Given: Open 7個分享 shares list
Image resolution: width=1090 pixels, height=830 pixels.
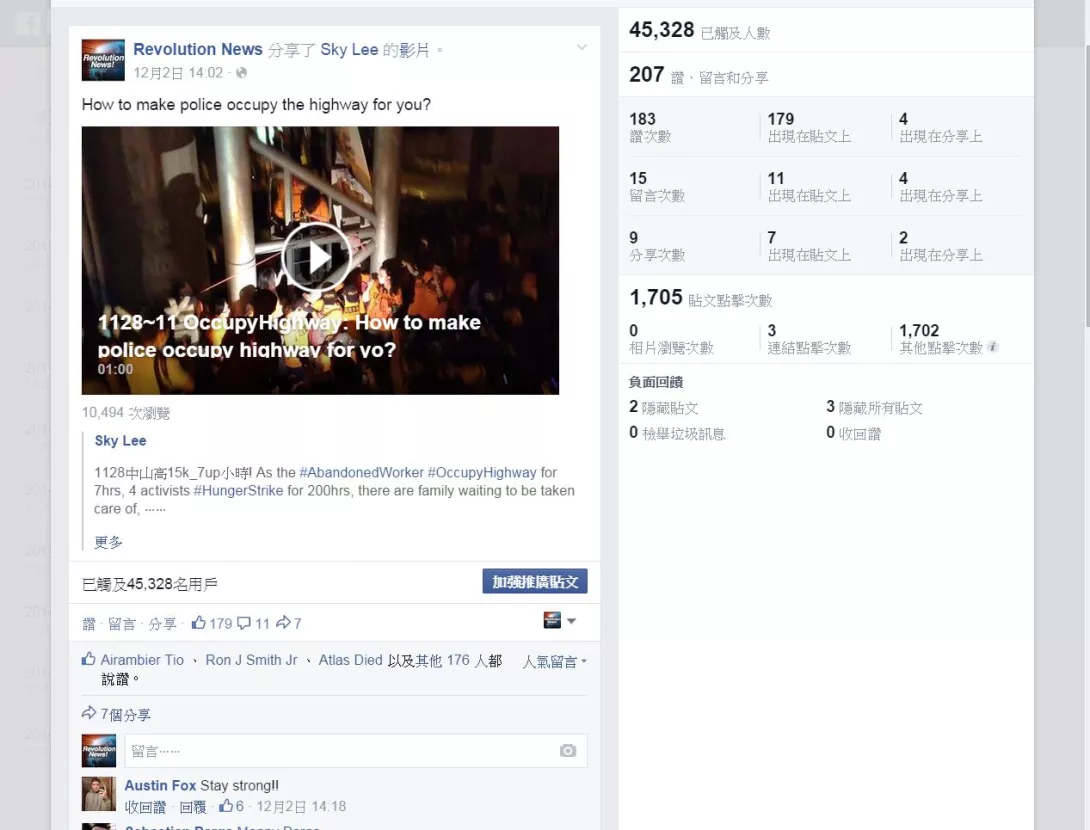Looking at the screenshot, I should click(125, 715).
